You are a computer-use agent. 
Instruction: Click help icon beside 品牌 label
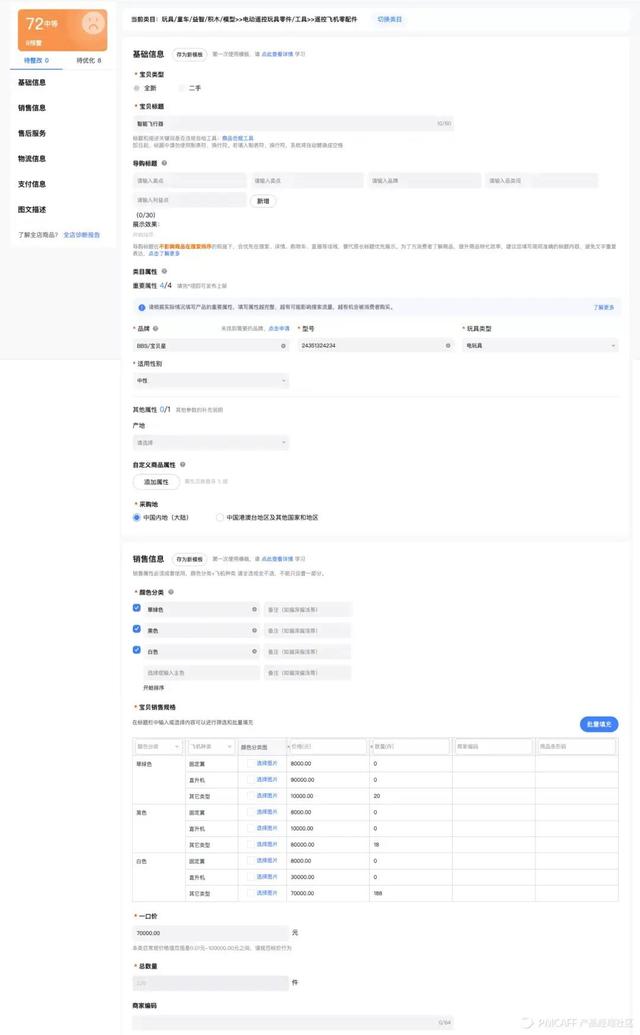(156, 328)
